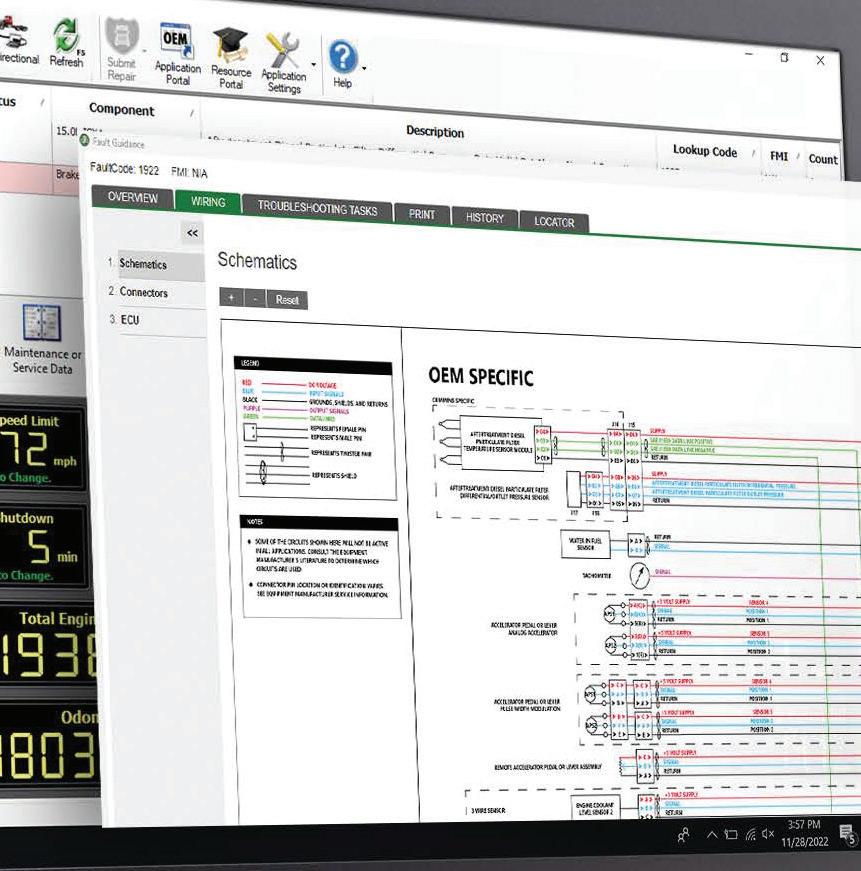Sort by the Component column header

[x=122, y=110]
